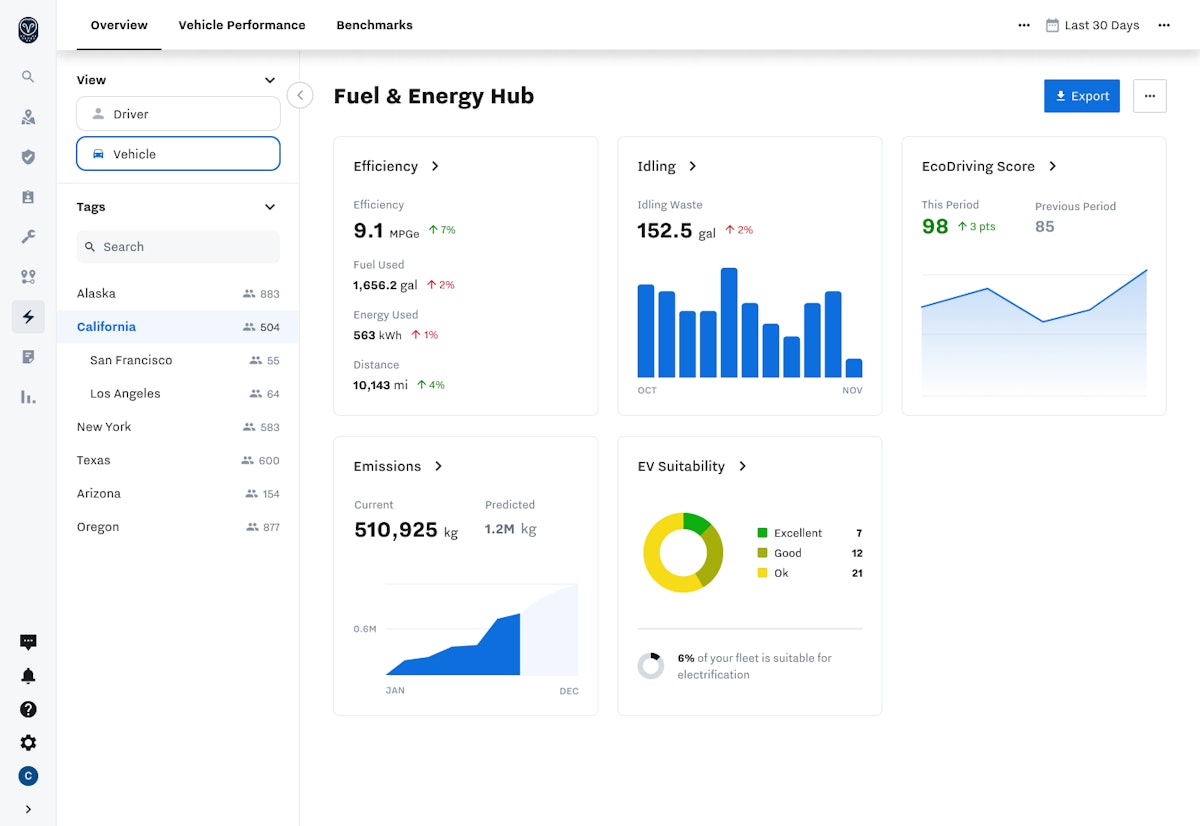Click the Export button
The height and width of the screenshot is (826, 1200).
click(x=1081, y=95)
